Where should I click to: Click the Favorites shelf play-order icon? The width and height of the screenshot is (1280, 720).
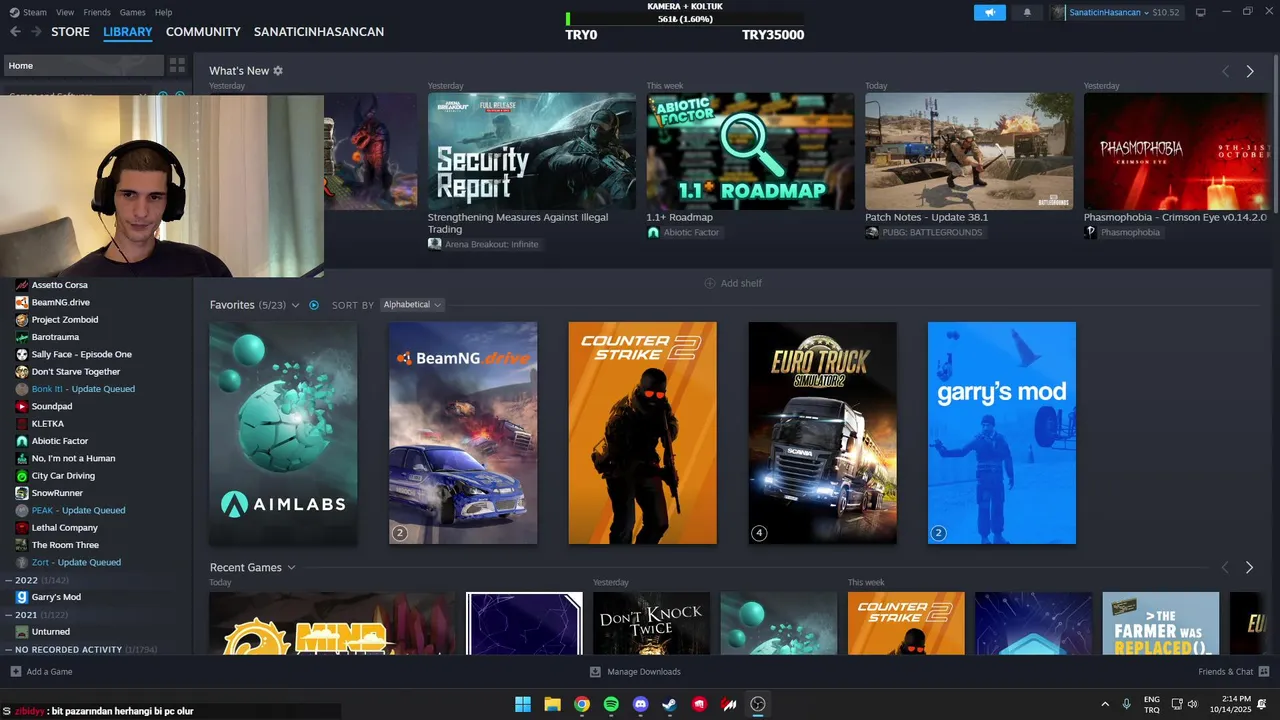[x=314, y=305]
